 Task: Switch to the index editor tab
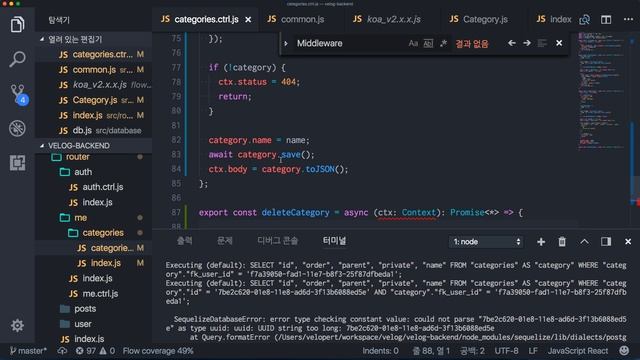pos(553,19)
